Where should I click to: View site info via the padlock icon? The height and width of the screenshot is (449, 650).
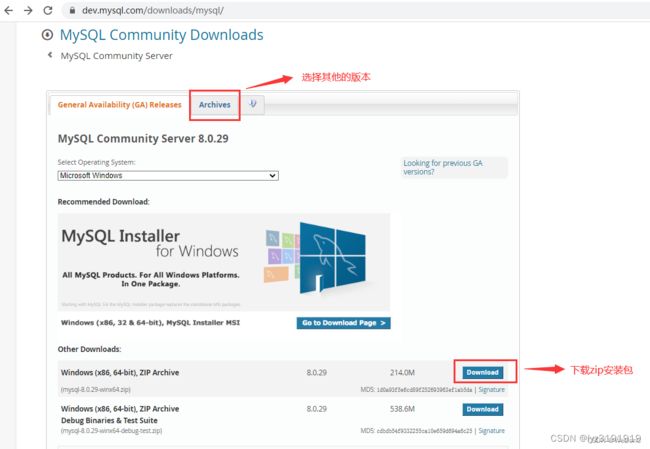[72, 10]
